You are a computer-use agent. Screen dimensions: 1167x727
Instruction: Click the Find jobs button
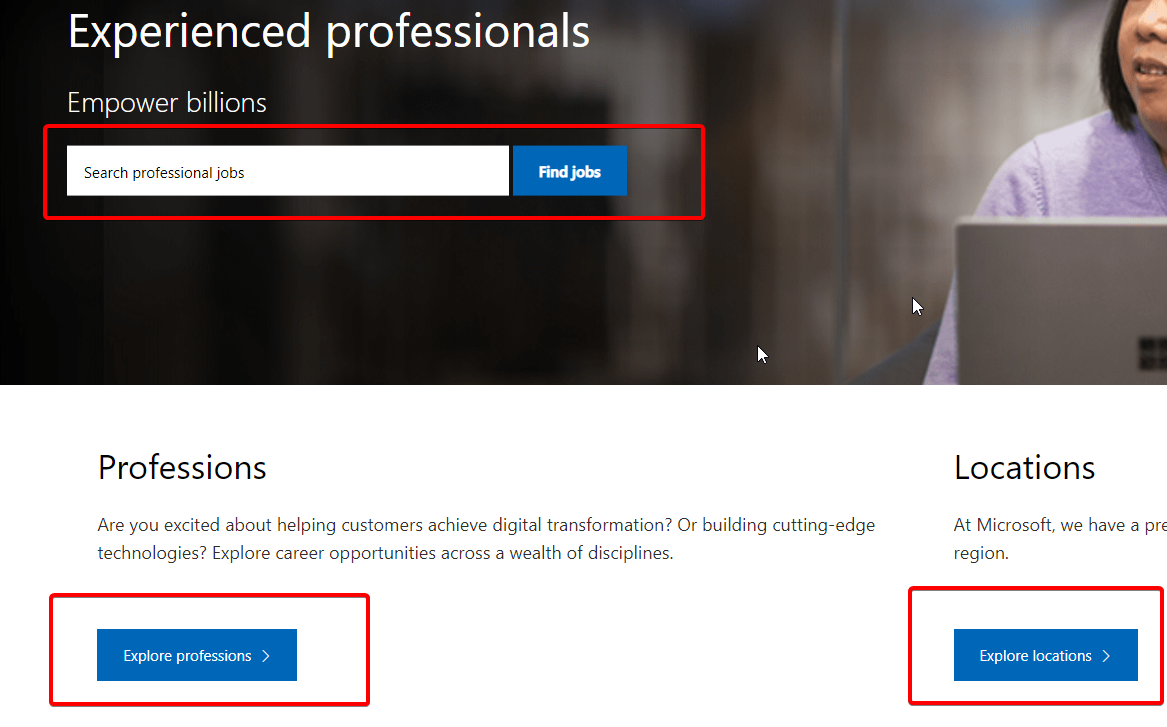pos(569,171)
